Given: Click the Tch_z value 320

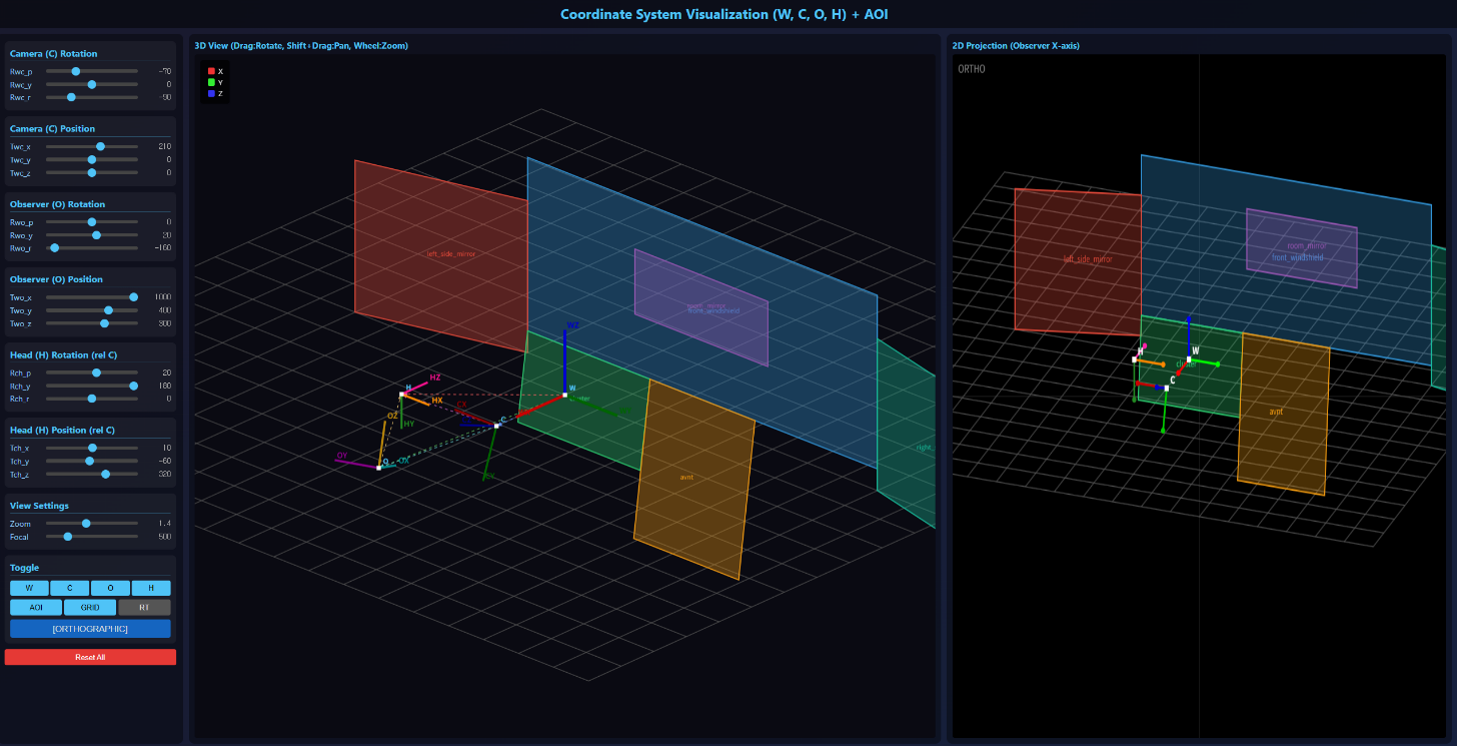Looking at the screenshot, I should [x=164, y=474].
